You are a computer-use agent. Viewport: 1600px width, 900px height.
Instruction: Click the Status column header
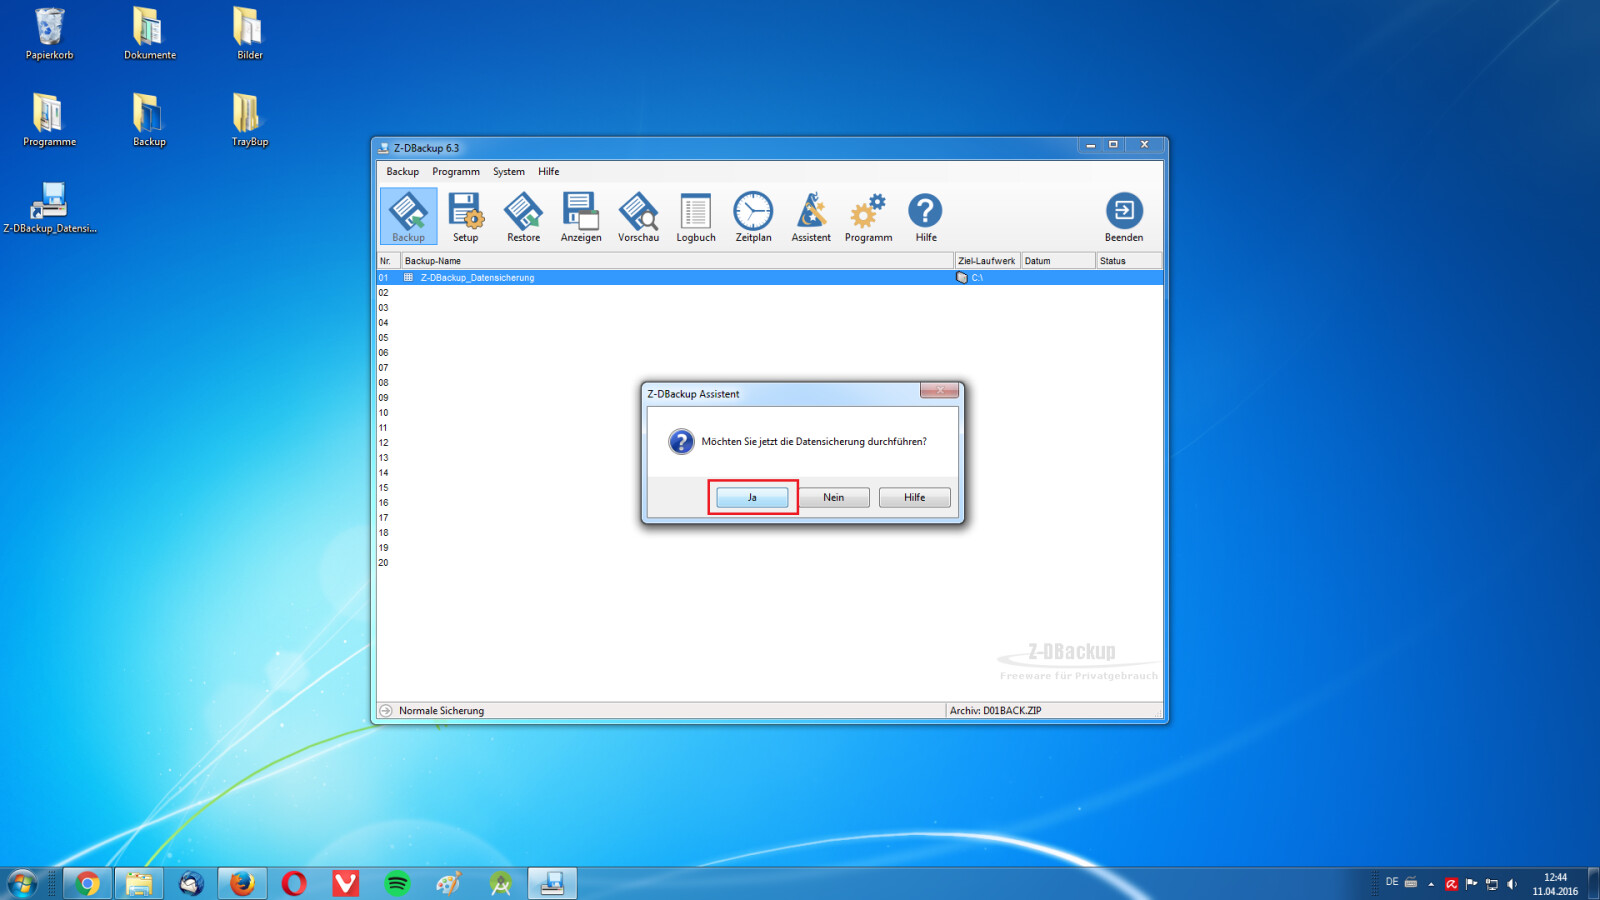pos(1129,261)
